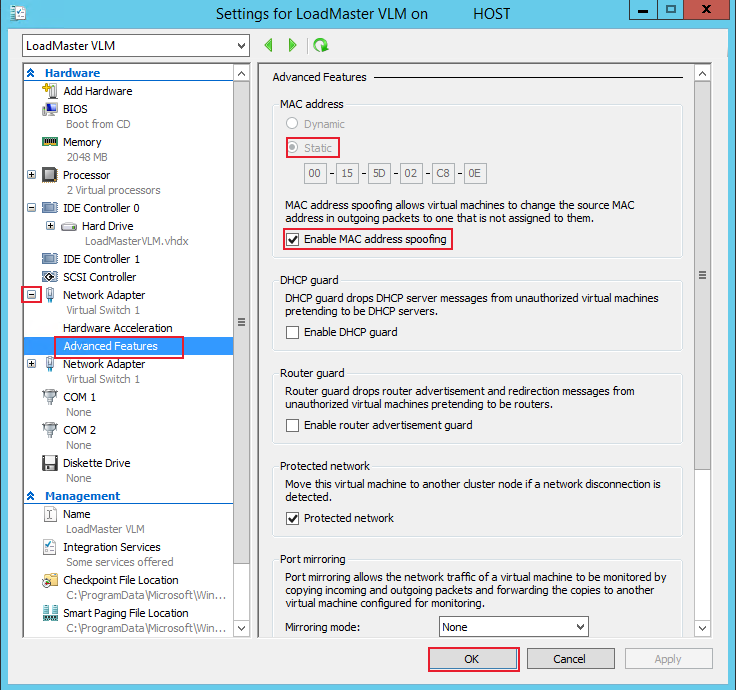The height and width of the screenshot is (690, 736).
Task: Enable router advertisement guard checkbox
Action: click(x=293, y=425)
